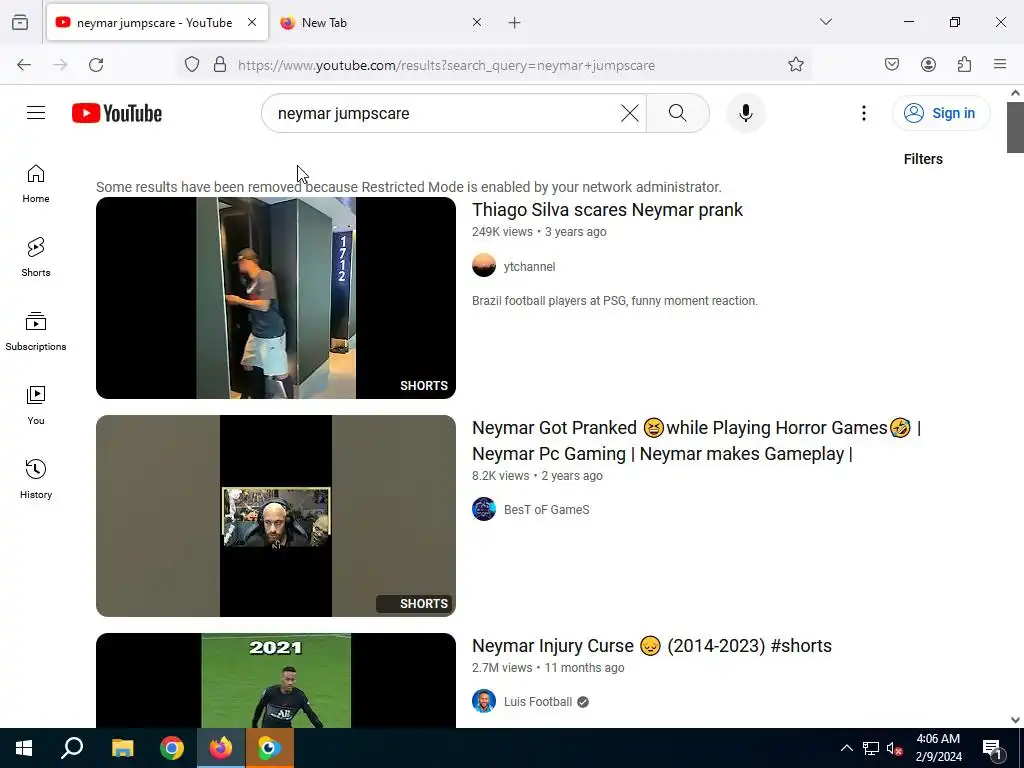Open Thiago Silva scares Neymar prank title
This screenshot has width=1024, height=768.
click(607, 210)
